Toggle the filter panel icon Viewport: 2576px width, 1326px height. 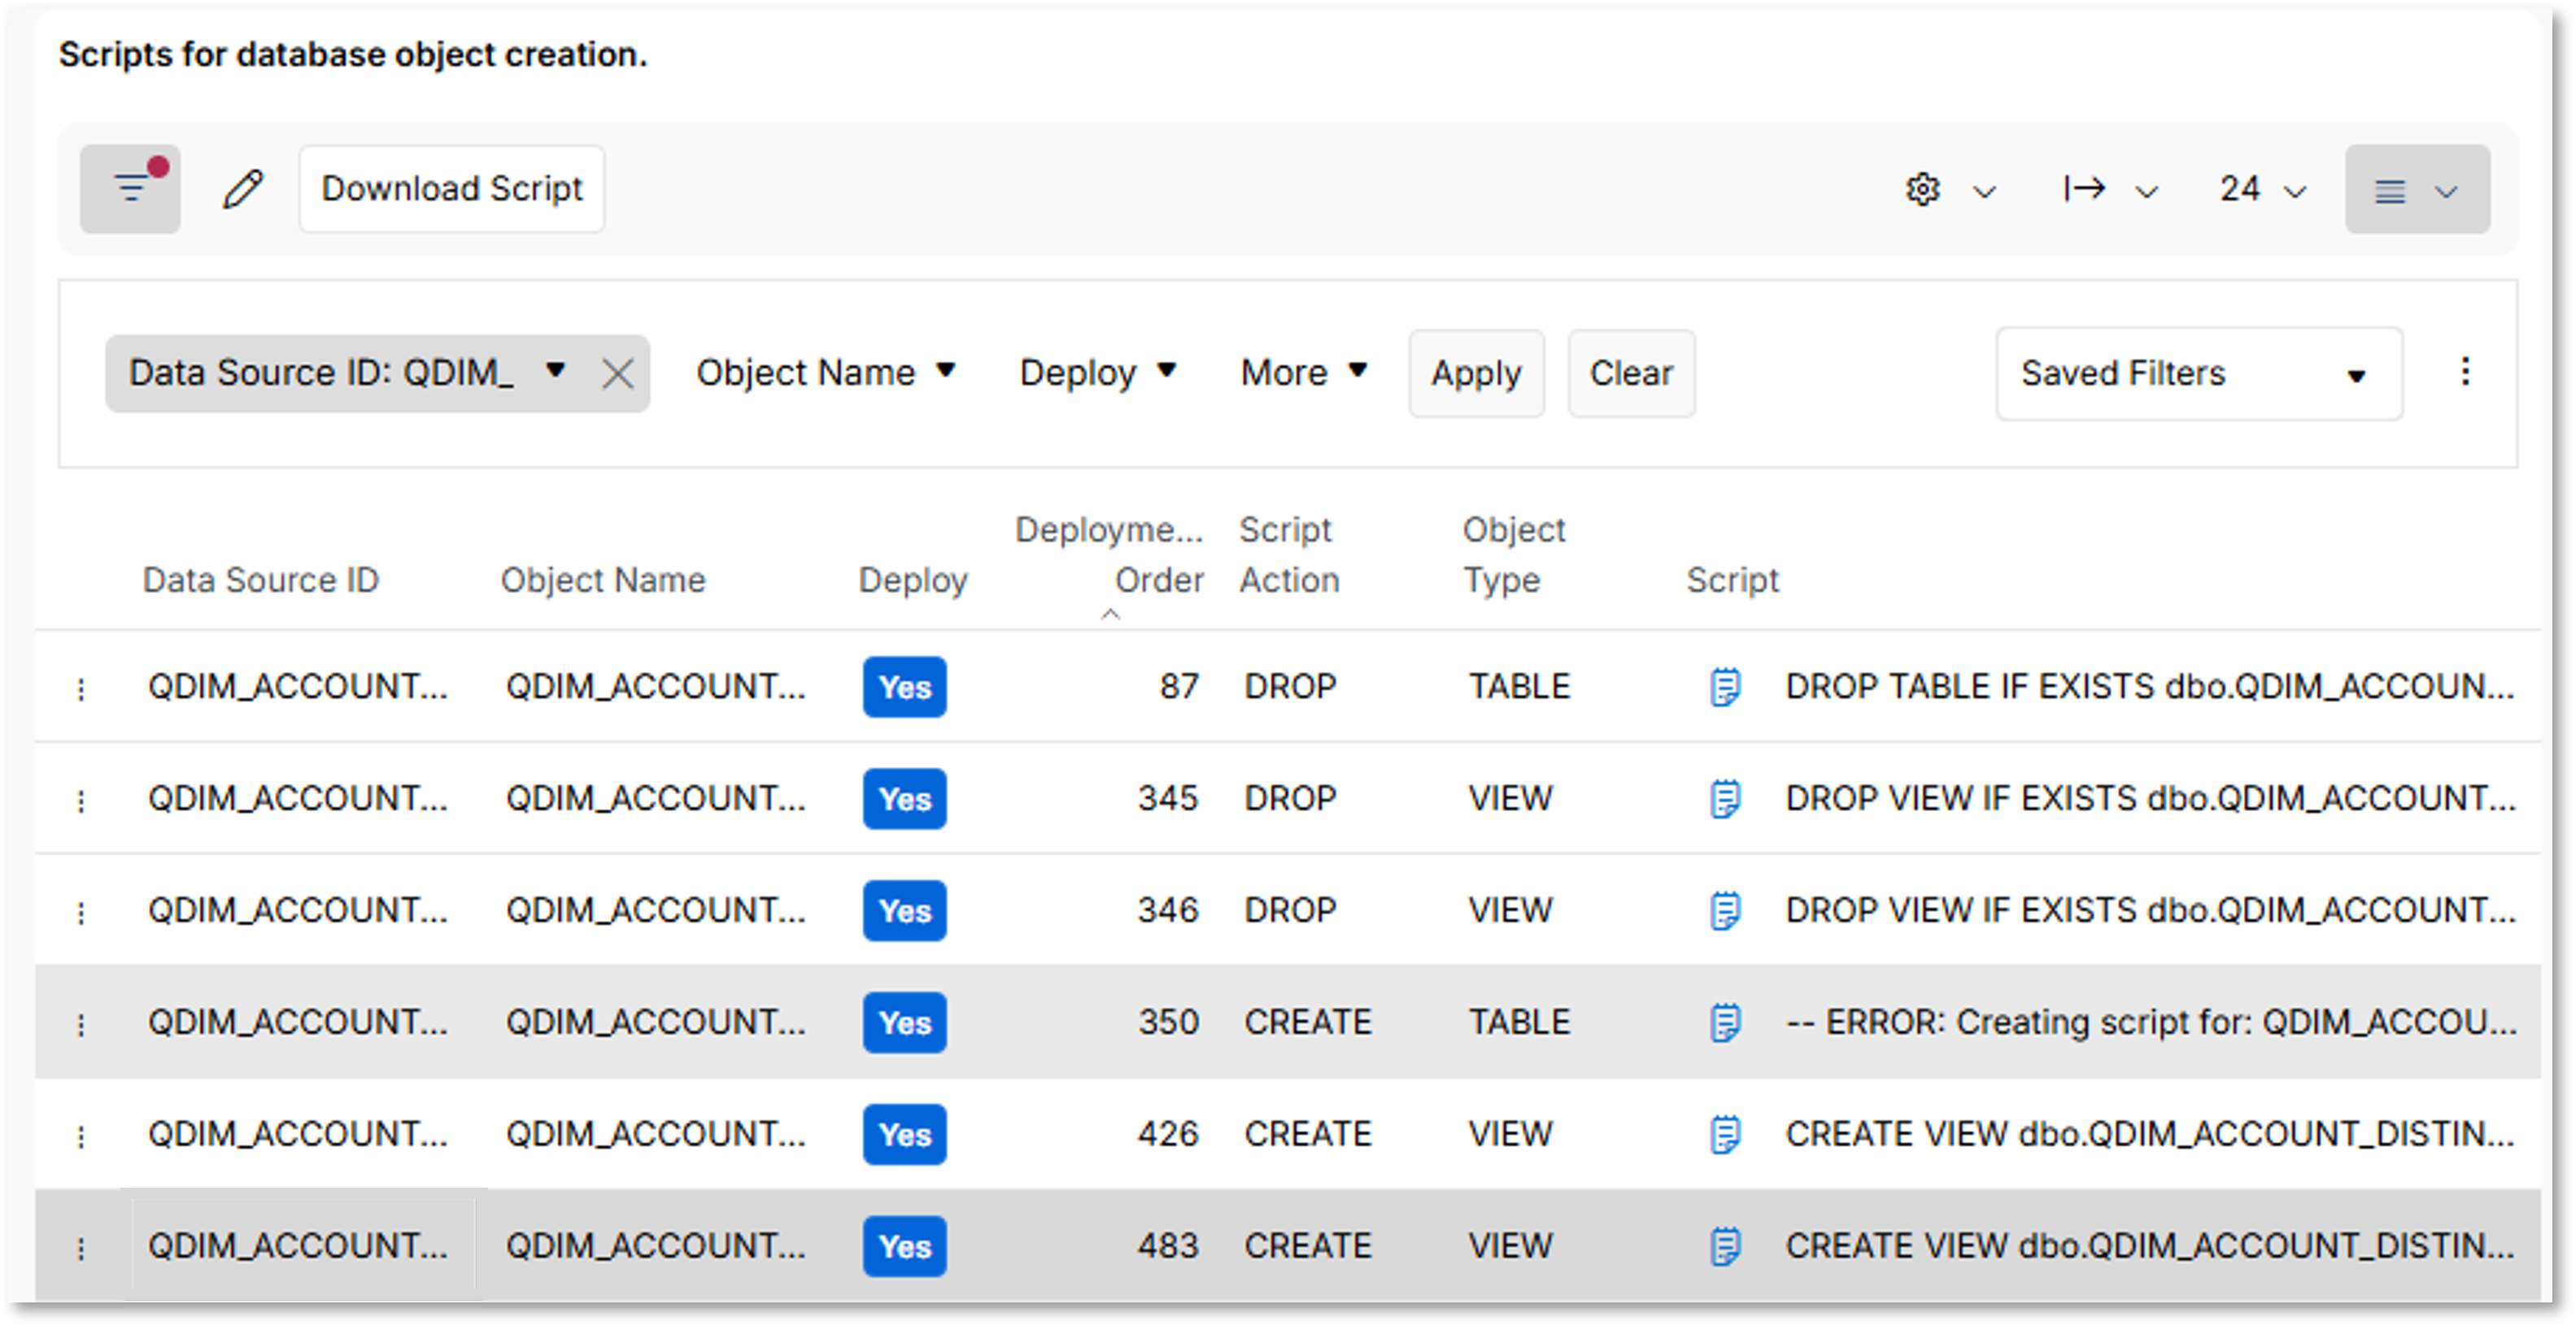tap(130, 188)
